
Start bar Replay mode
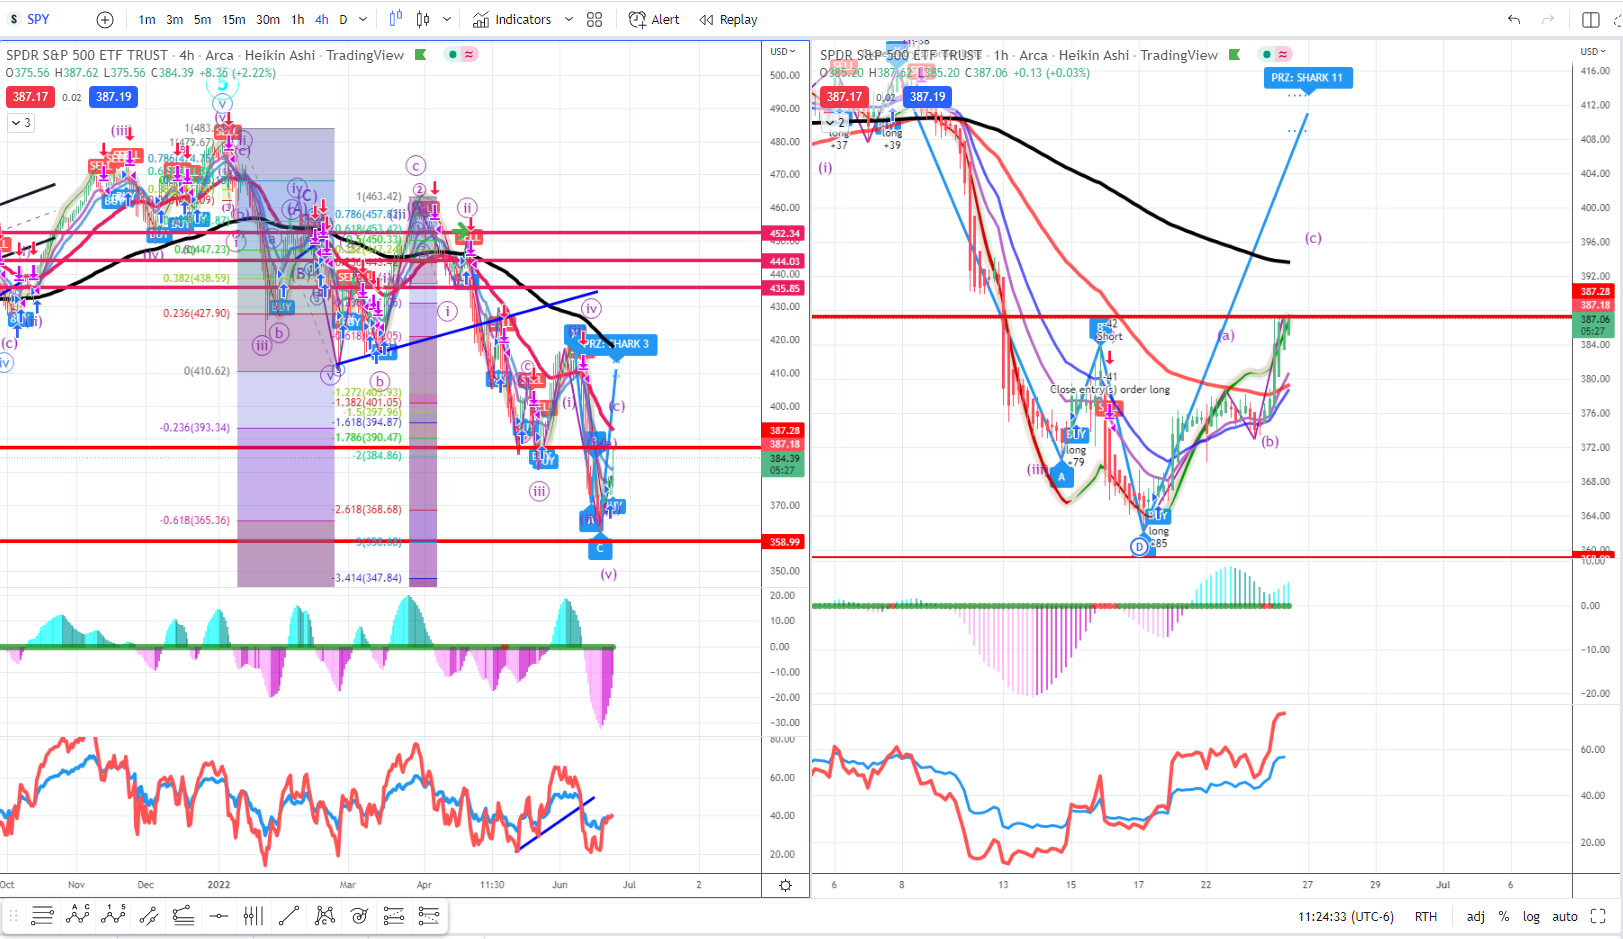728,19
